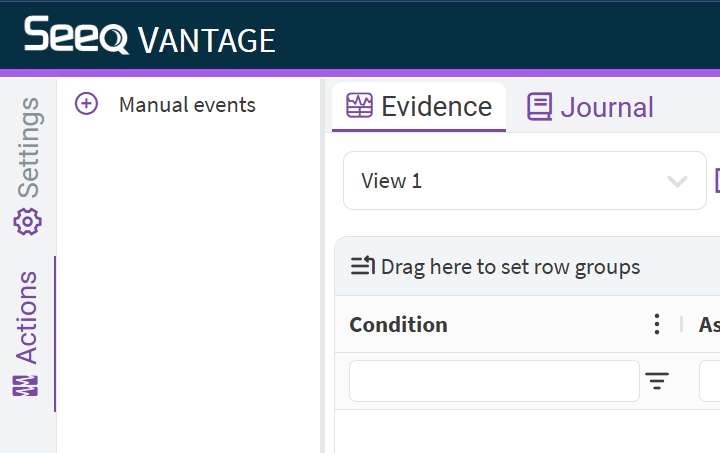Click the Actions panel waveform icon
This screenshot has height=453, width=720.
coord(26,385)
